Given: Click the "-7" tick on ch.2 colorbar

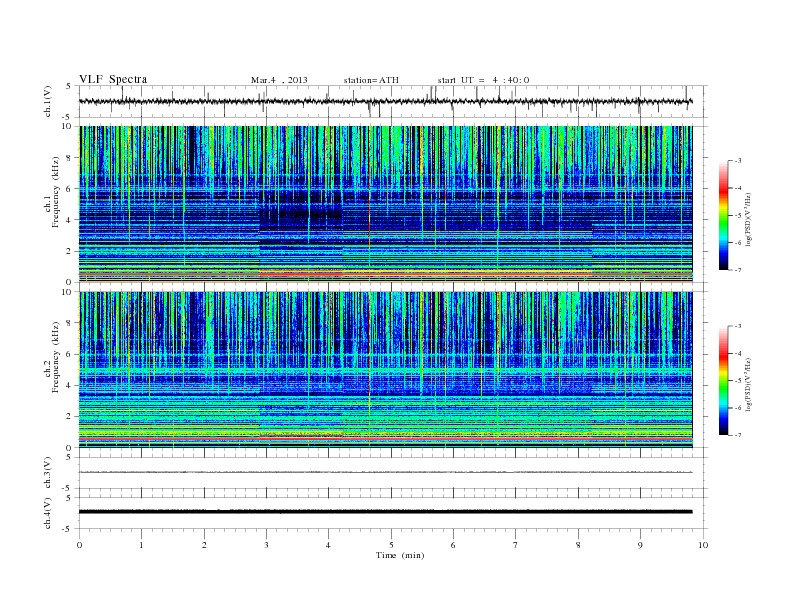Looking at the screenshot, I should pos(738,435).
